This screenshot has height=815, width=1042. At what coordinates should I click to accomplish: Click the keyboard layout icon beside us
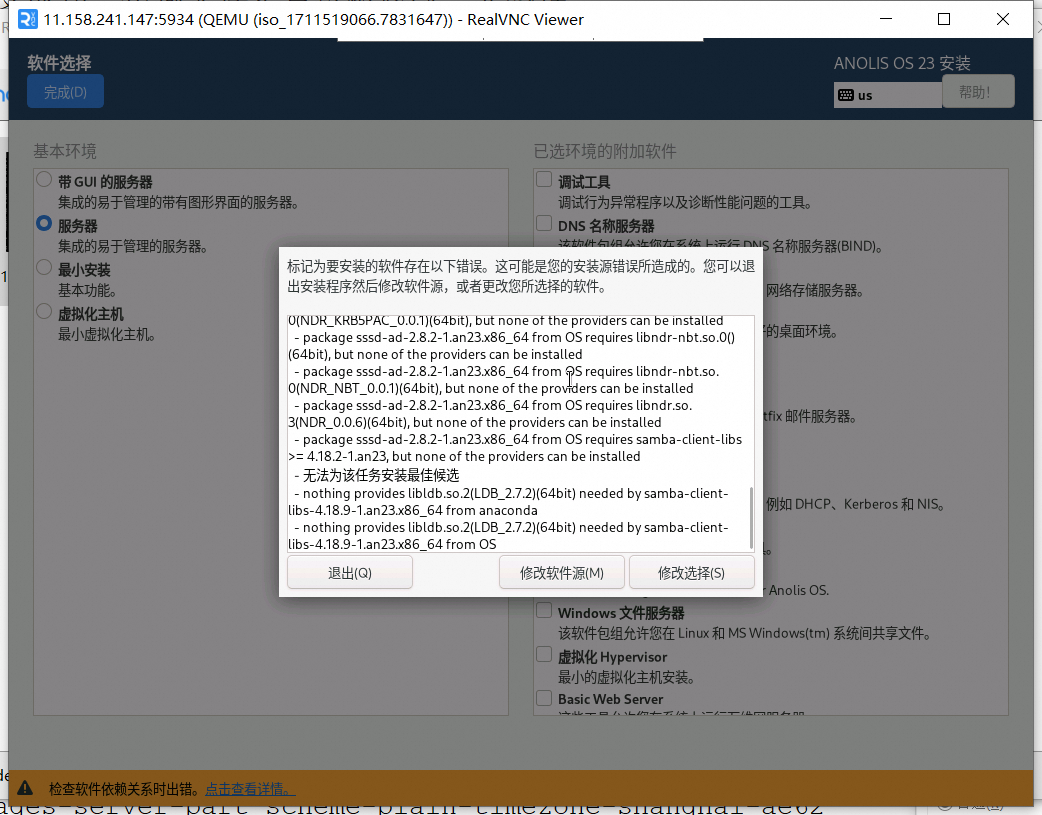pyautogui.click(x=846, y=95)
